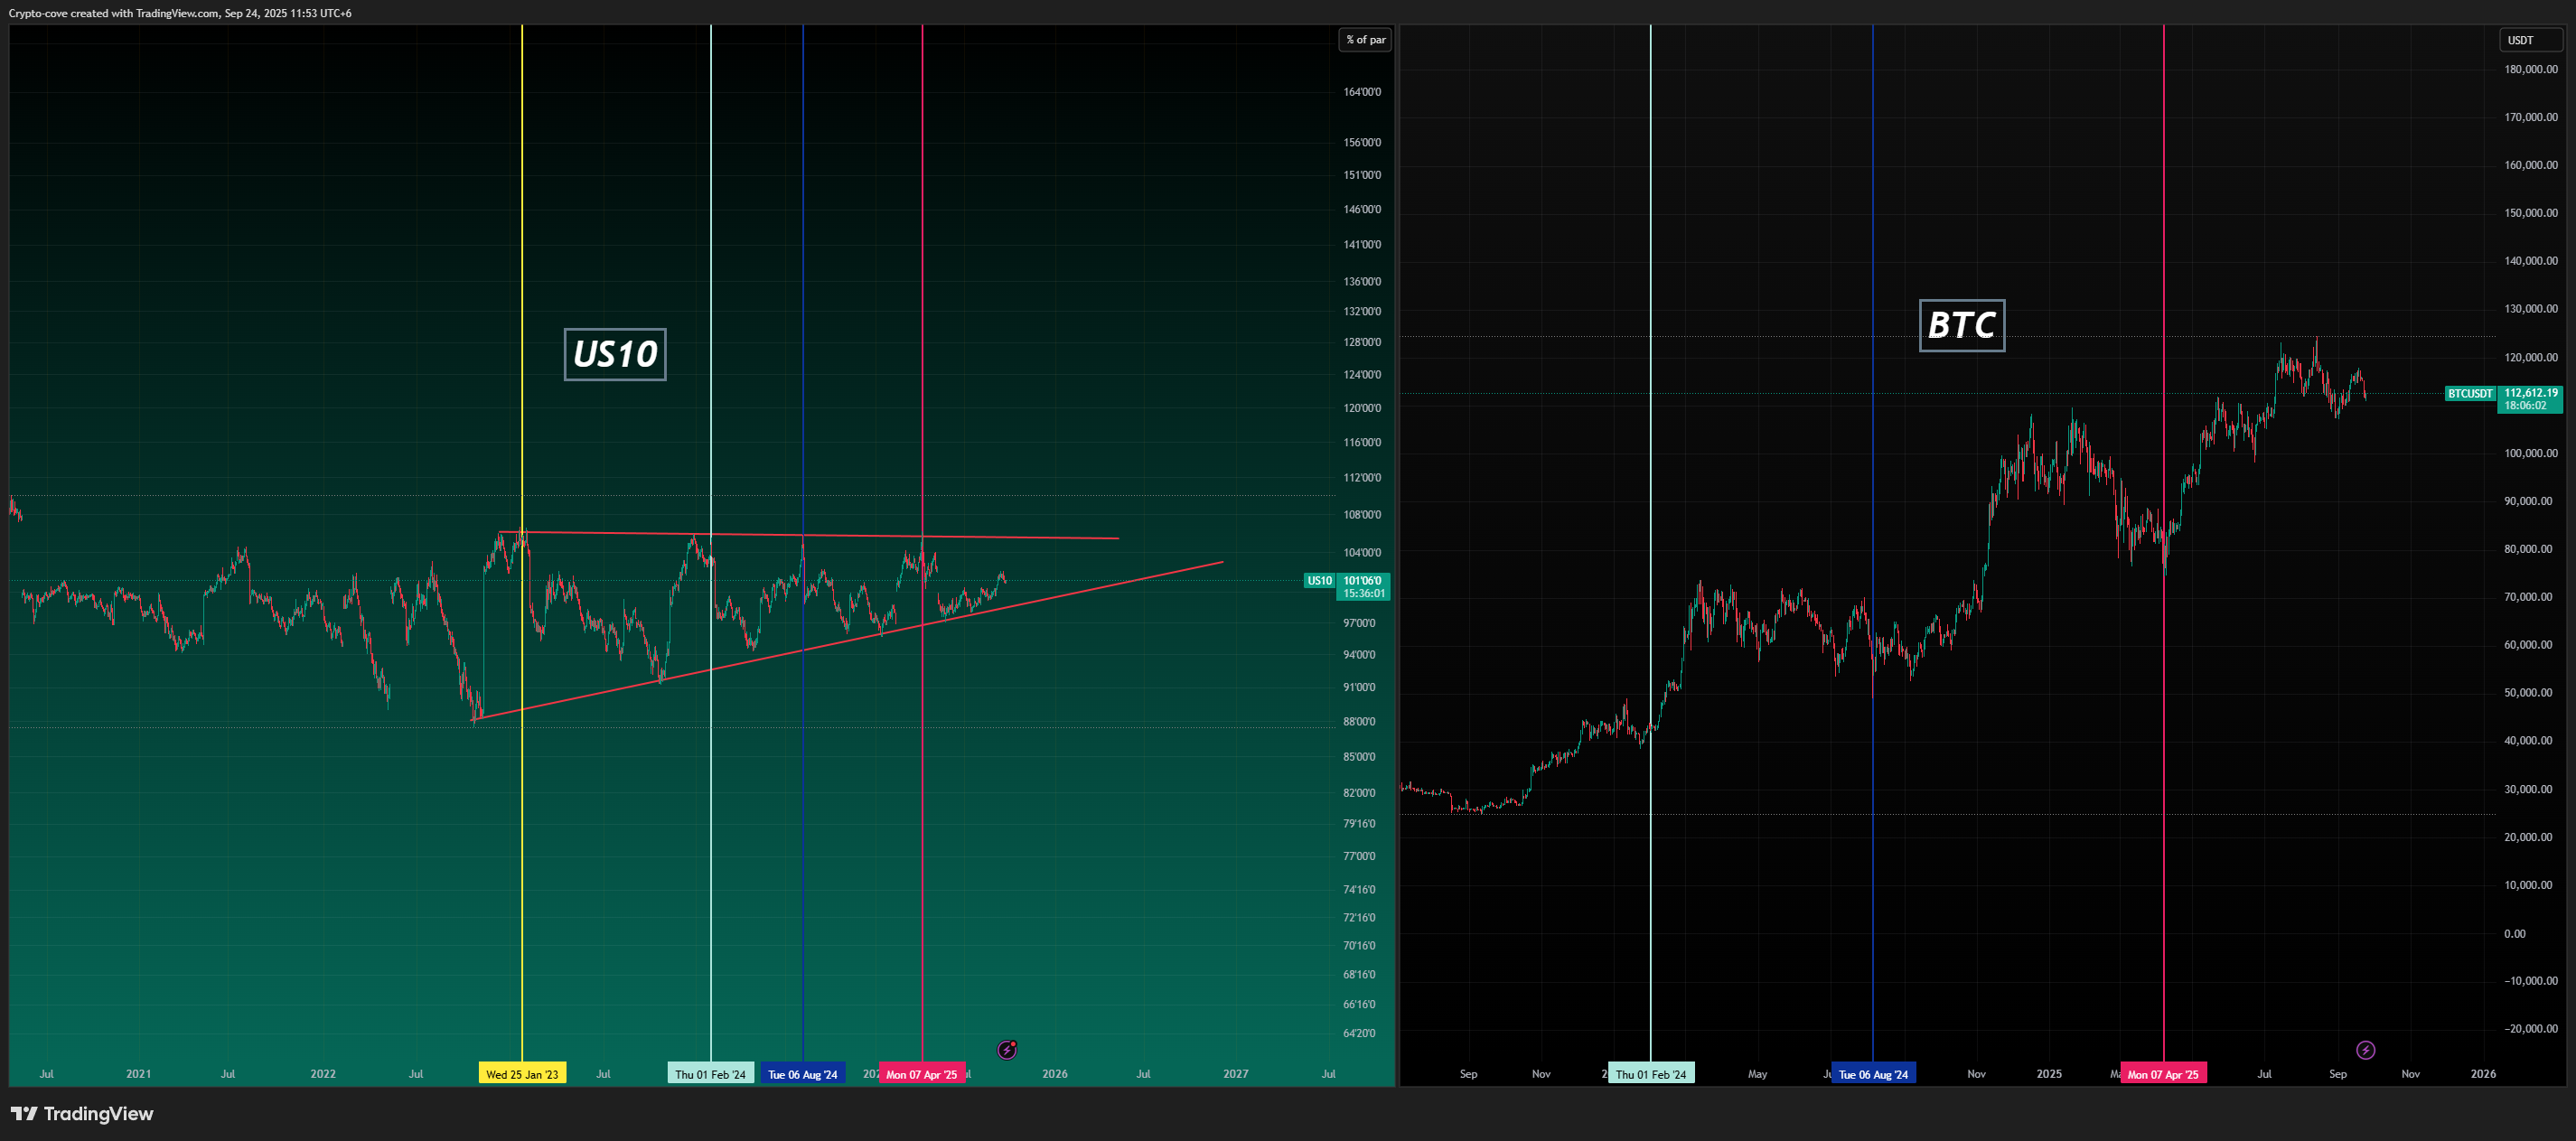Click the purple lightning icon on BTC chart
This screenshot has width=2576, height=1141.
pos(2365,1049)
